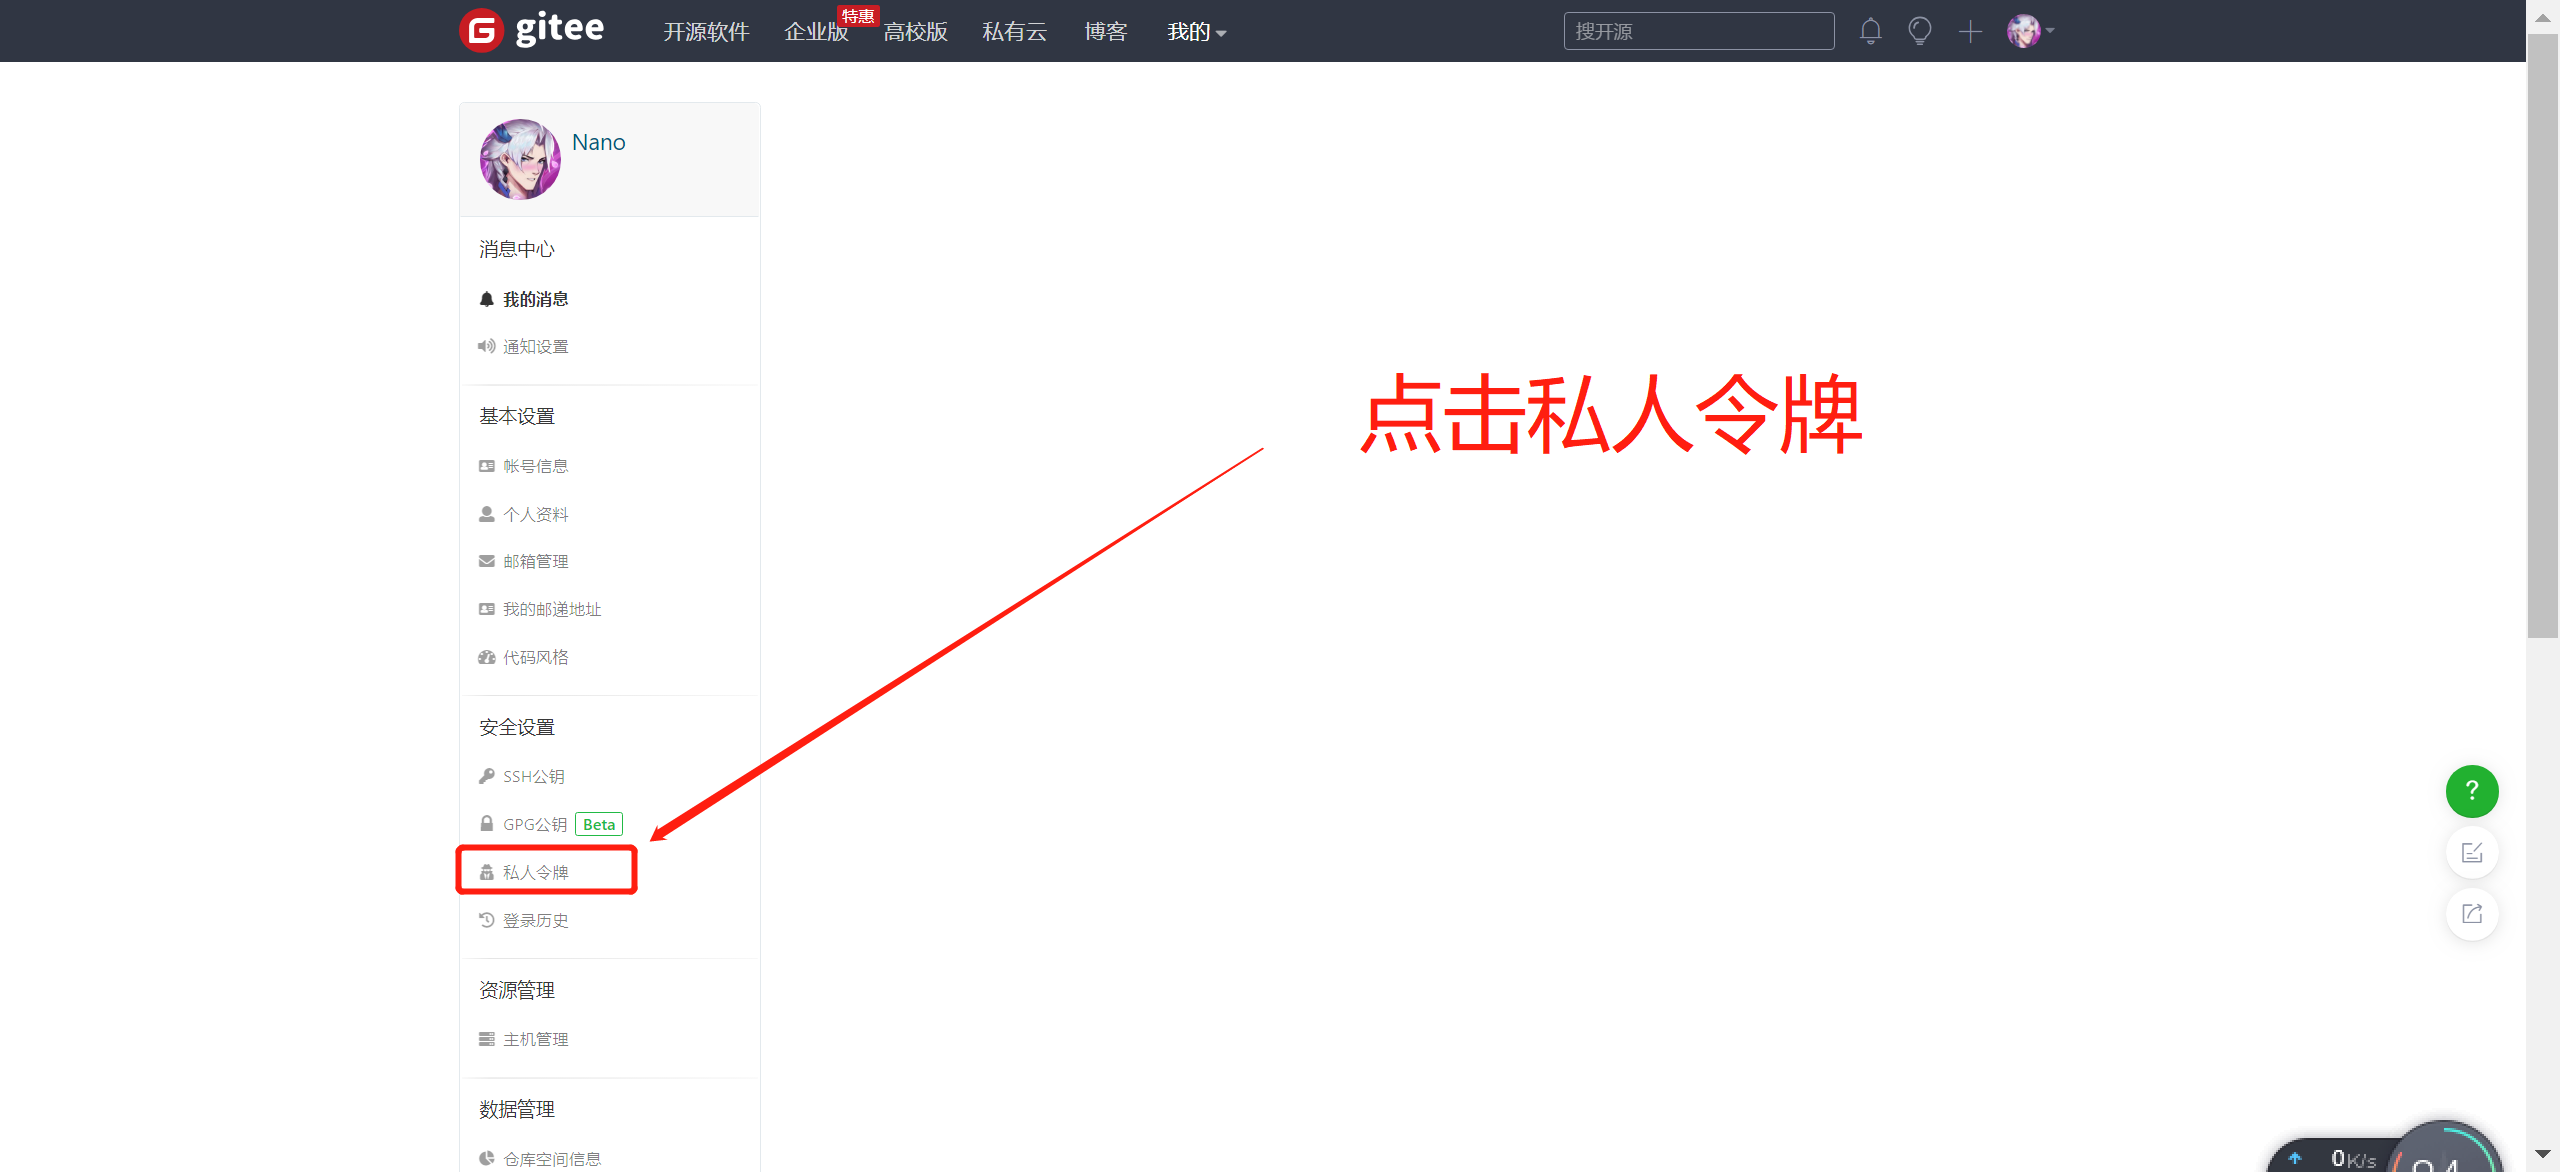The image size is (2560, 1172).
Task: Click the bell icon beside 我的消息
Action: [x=487, y=299]
